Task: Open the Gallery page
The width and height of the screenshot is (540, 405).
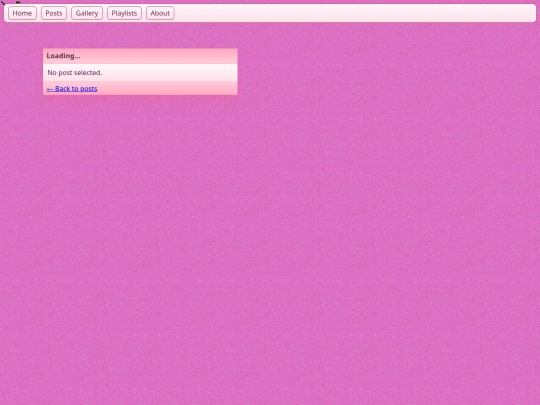Action: (x=87, y=13)
